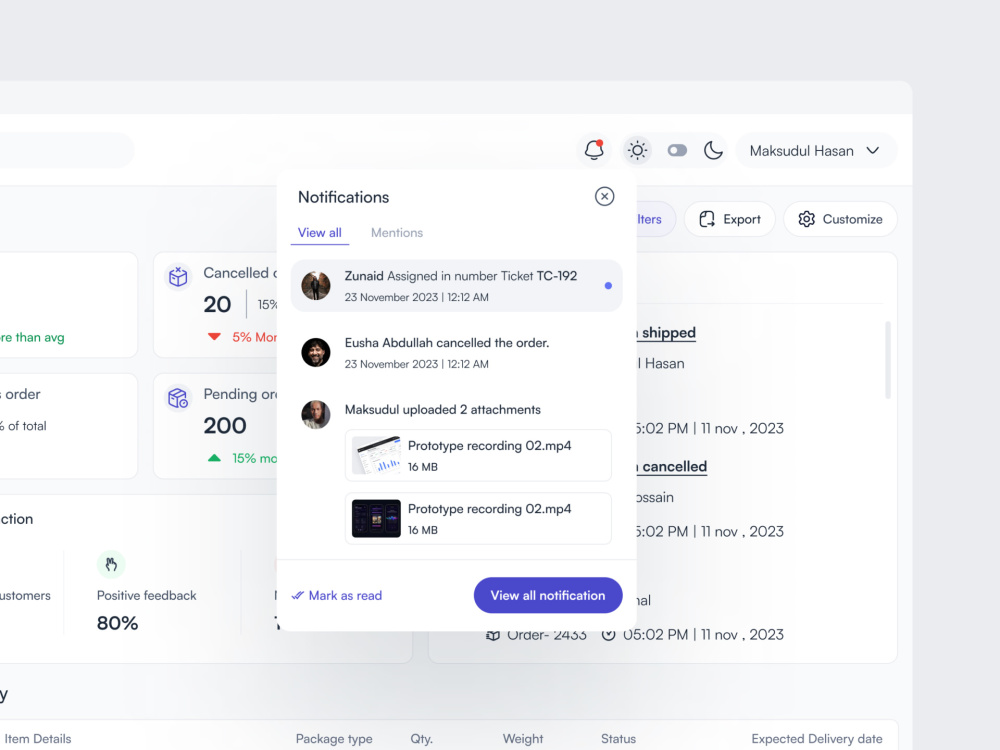Click Zunaid's avatar photo
The width and height of the screenshot is (1000, 750).
coord(316,286)
